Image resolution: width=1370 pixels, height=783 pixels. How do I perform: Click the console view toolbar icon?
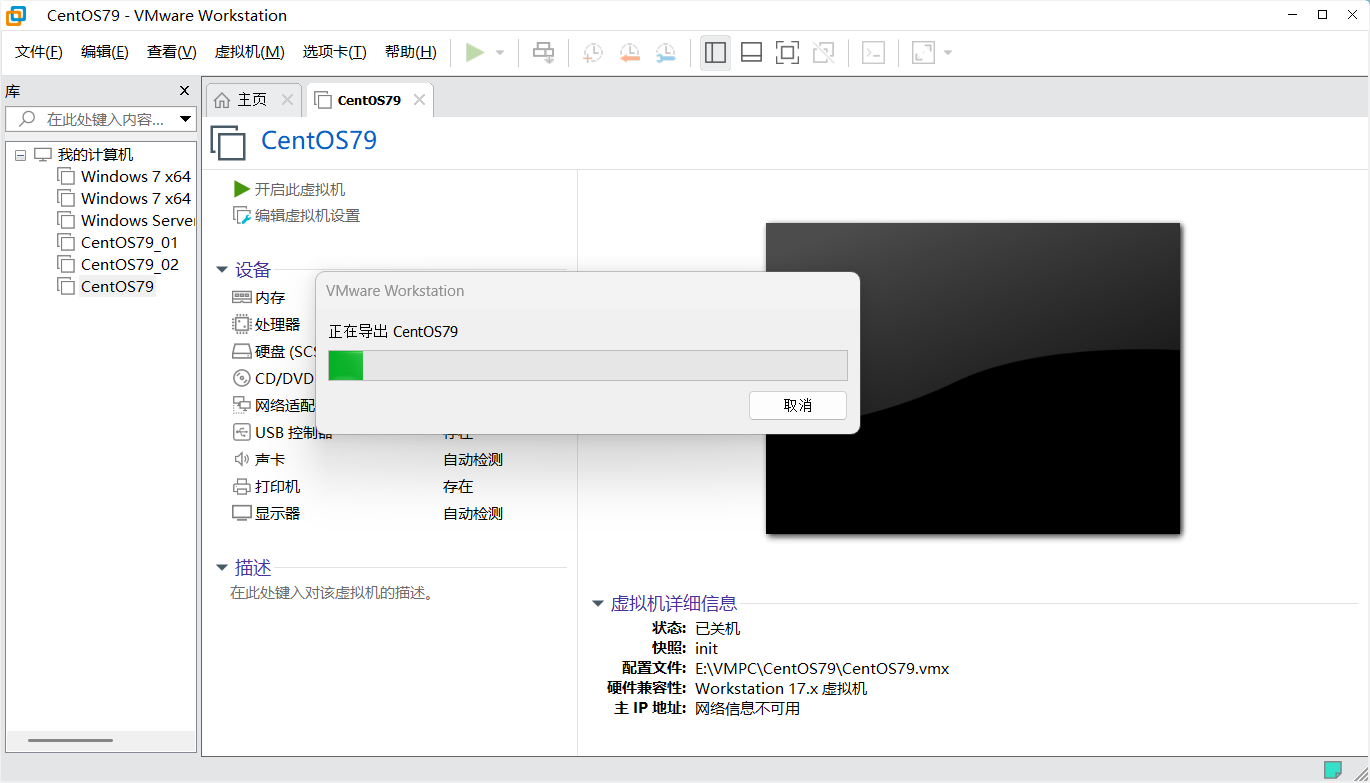[873, 52]
